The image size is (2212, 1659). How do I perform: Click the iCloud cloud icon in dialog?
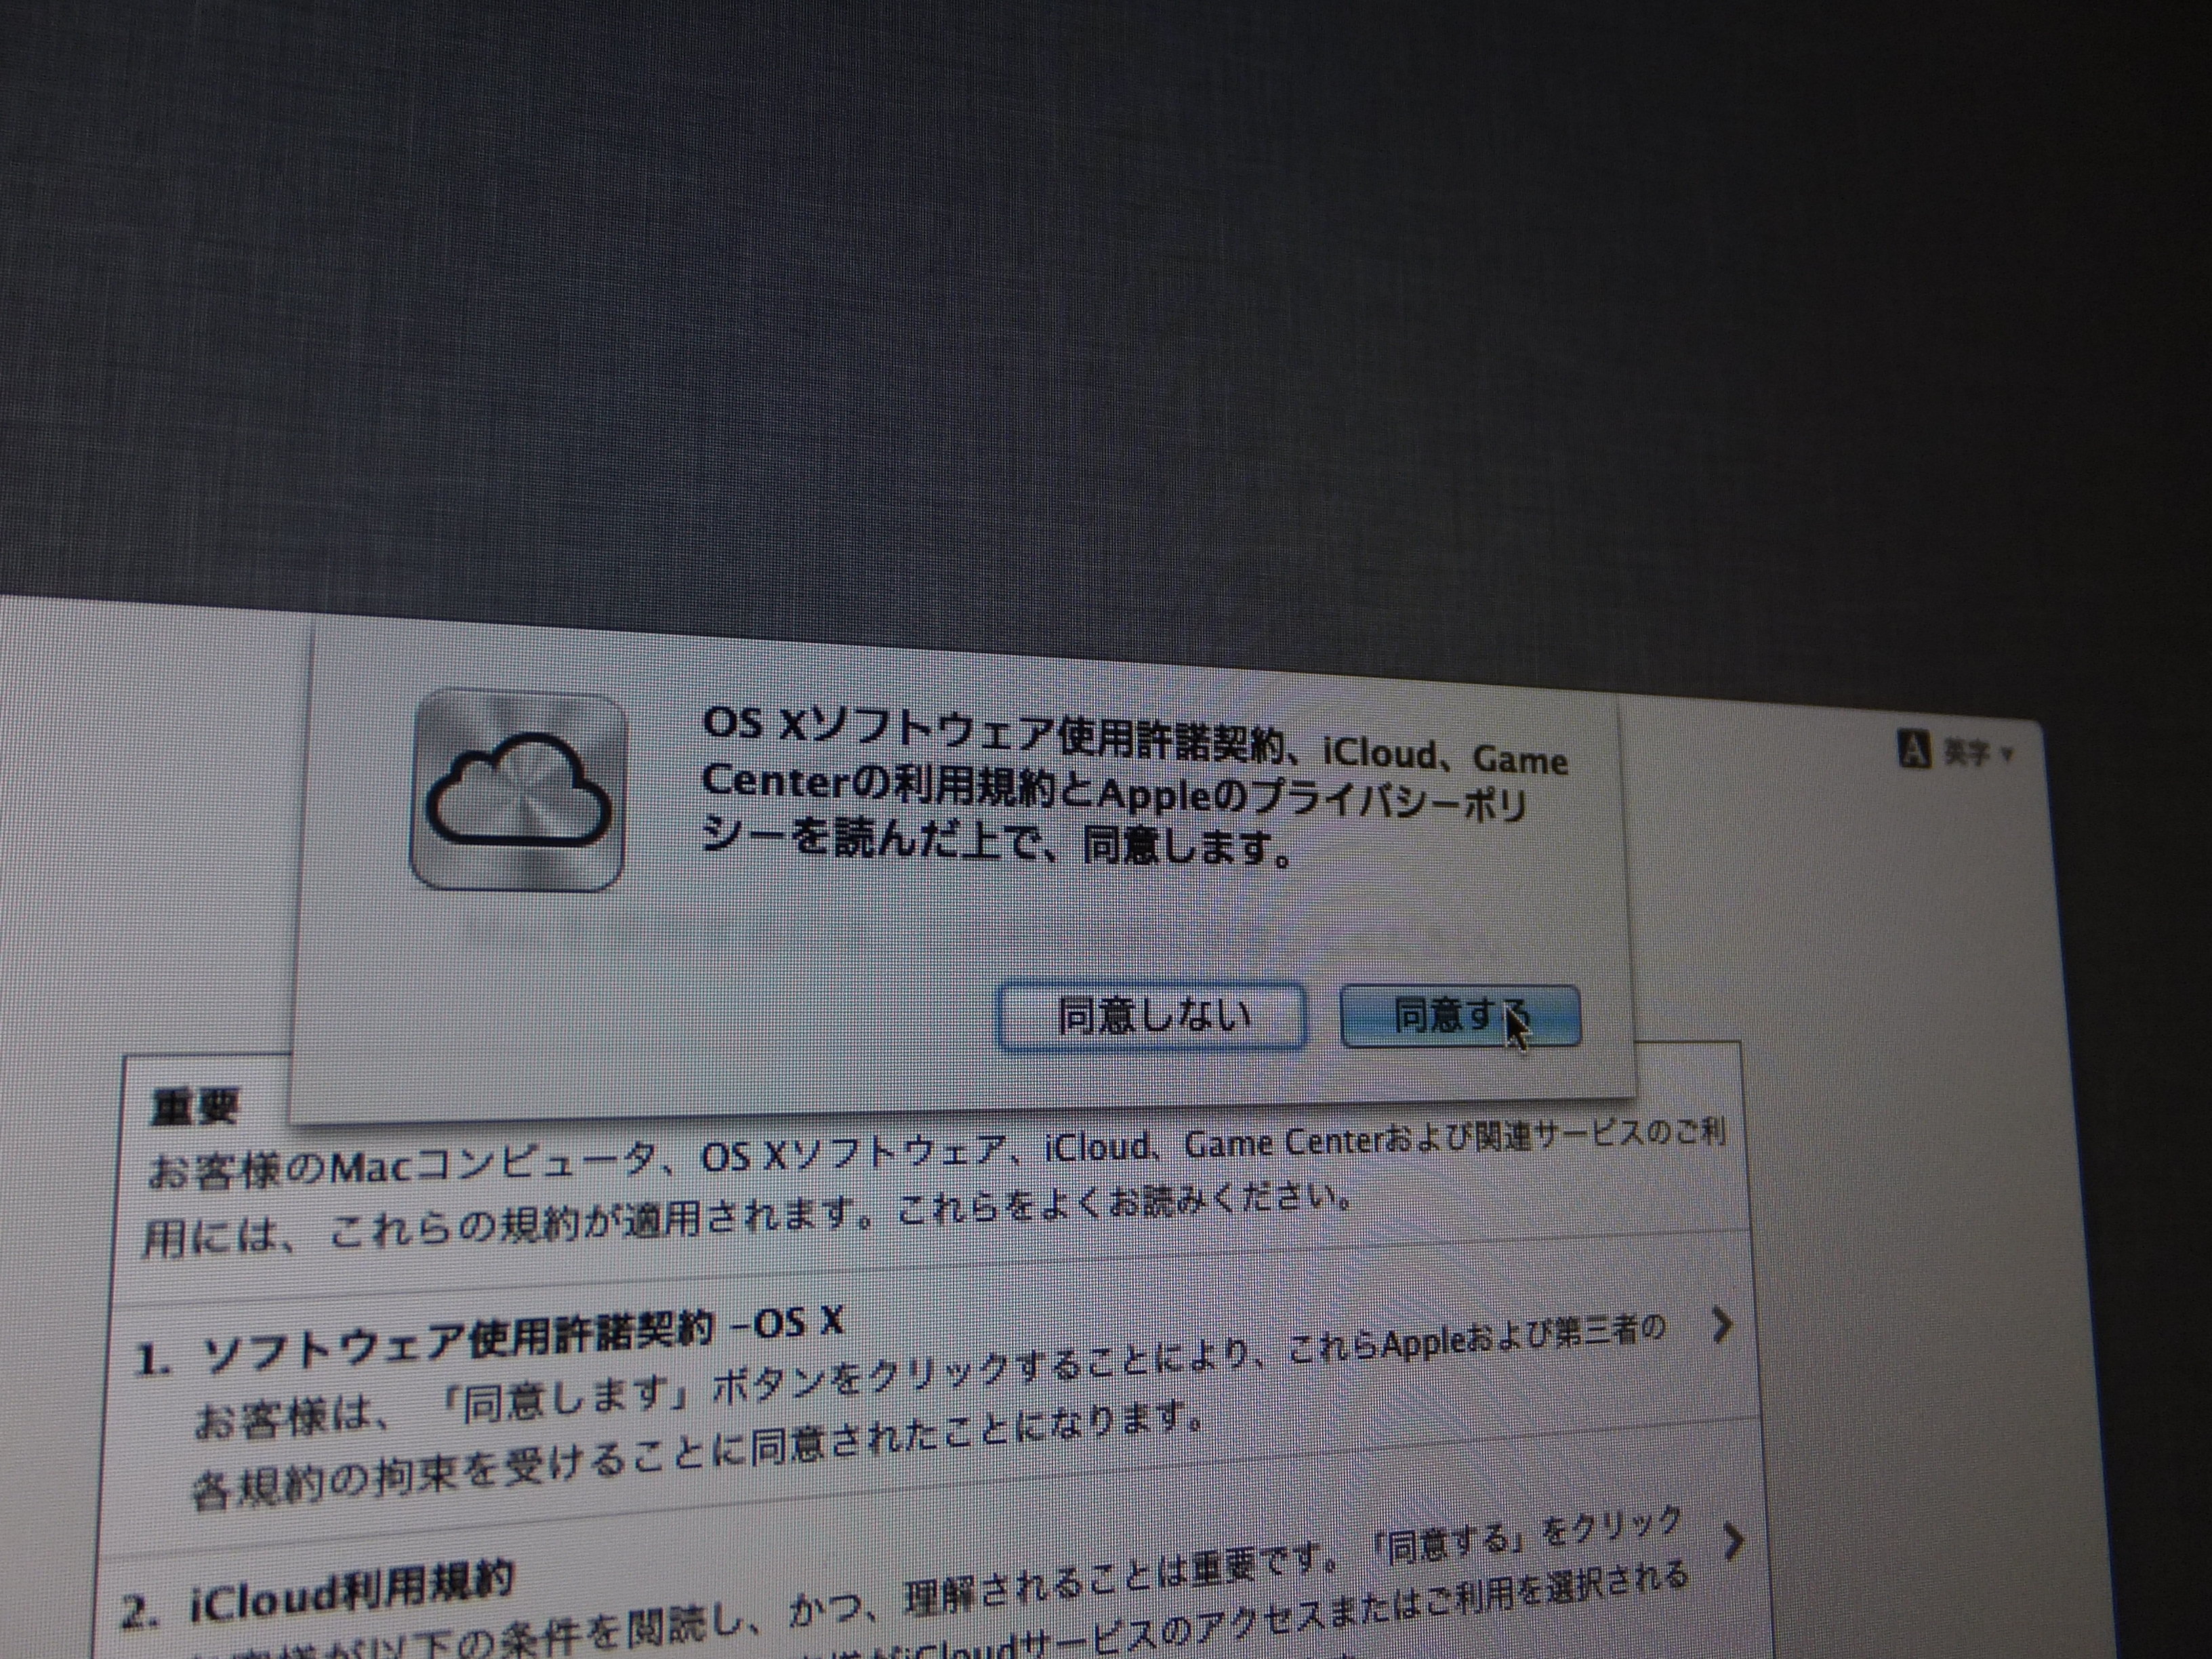[518, 790]
